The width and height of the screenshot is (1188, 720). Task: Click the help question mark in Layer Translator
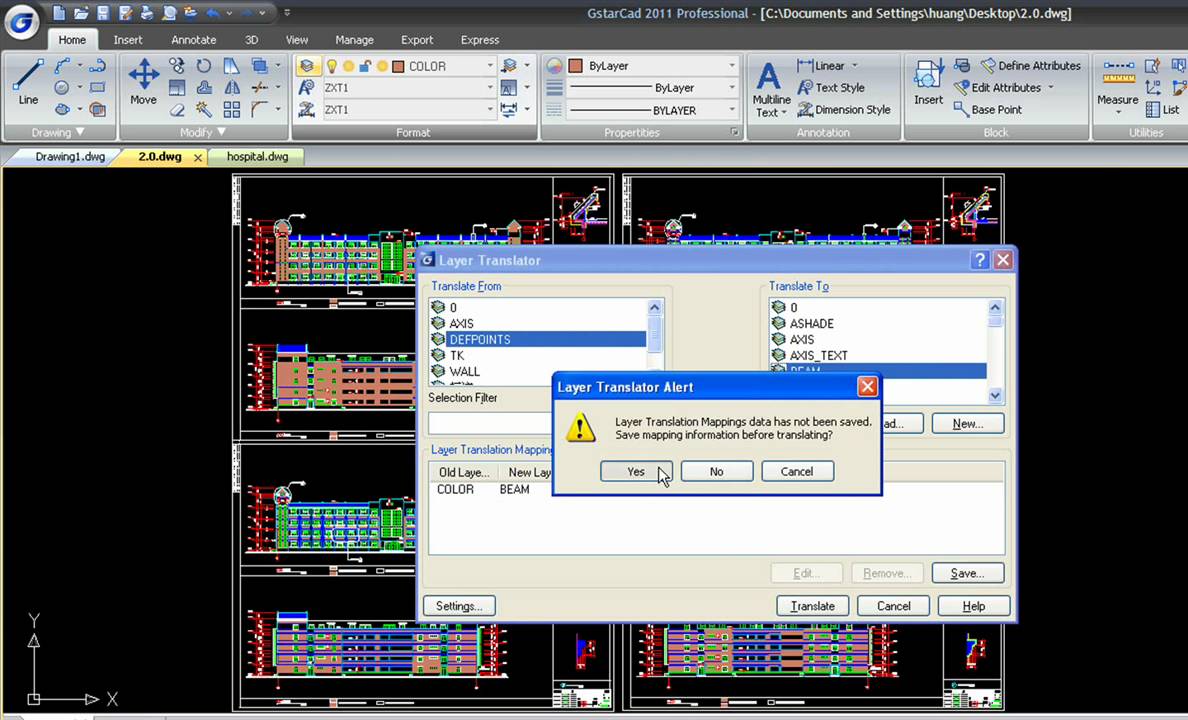click(980, 260)
